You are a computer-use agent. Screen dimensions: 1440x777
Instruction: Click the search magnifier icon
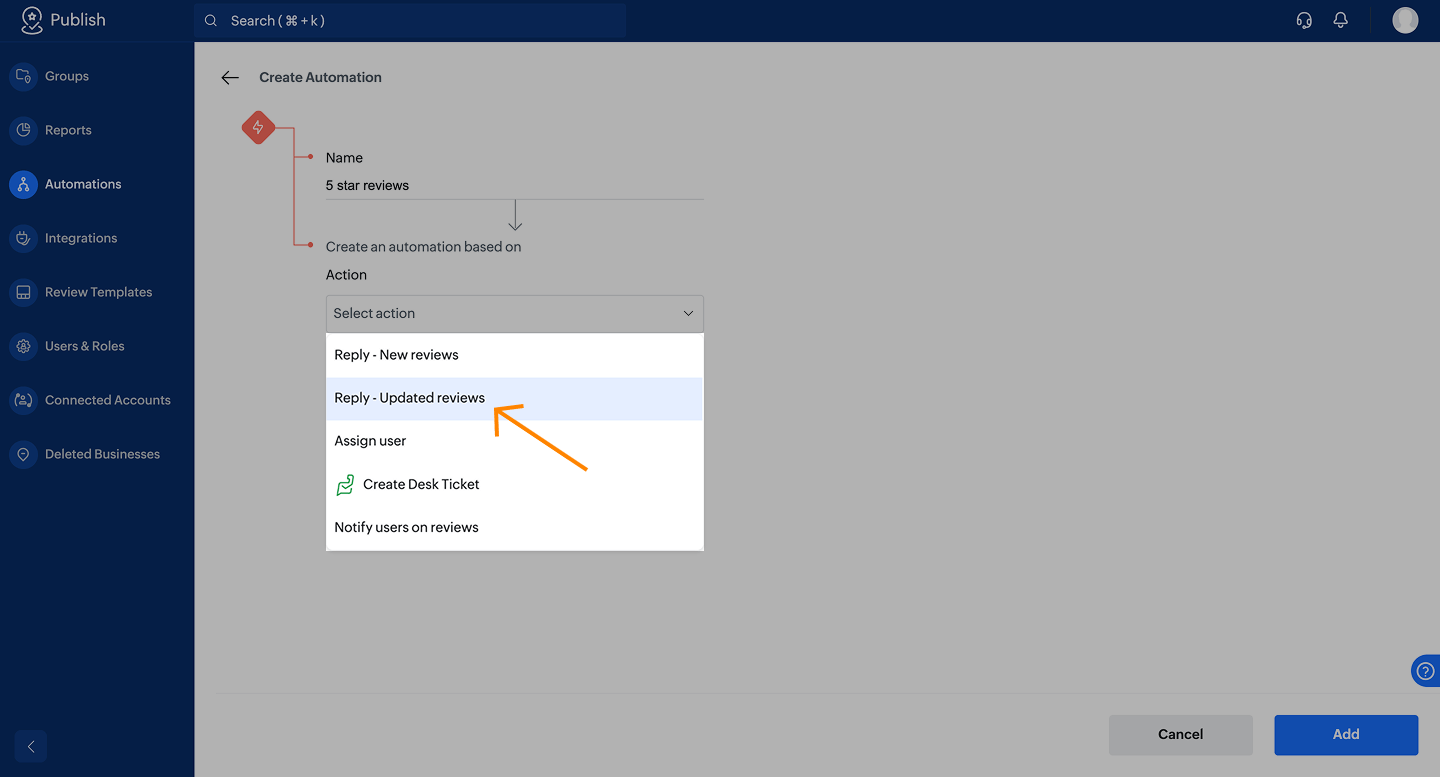pos(211,21)
